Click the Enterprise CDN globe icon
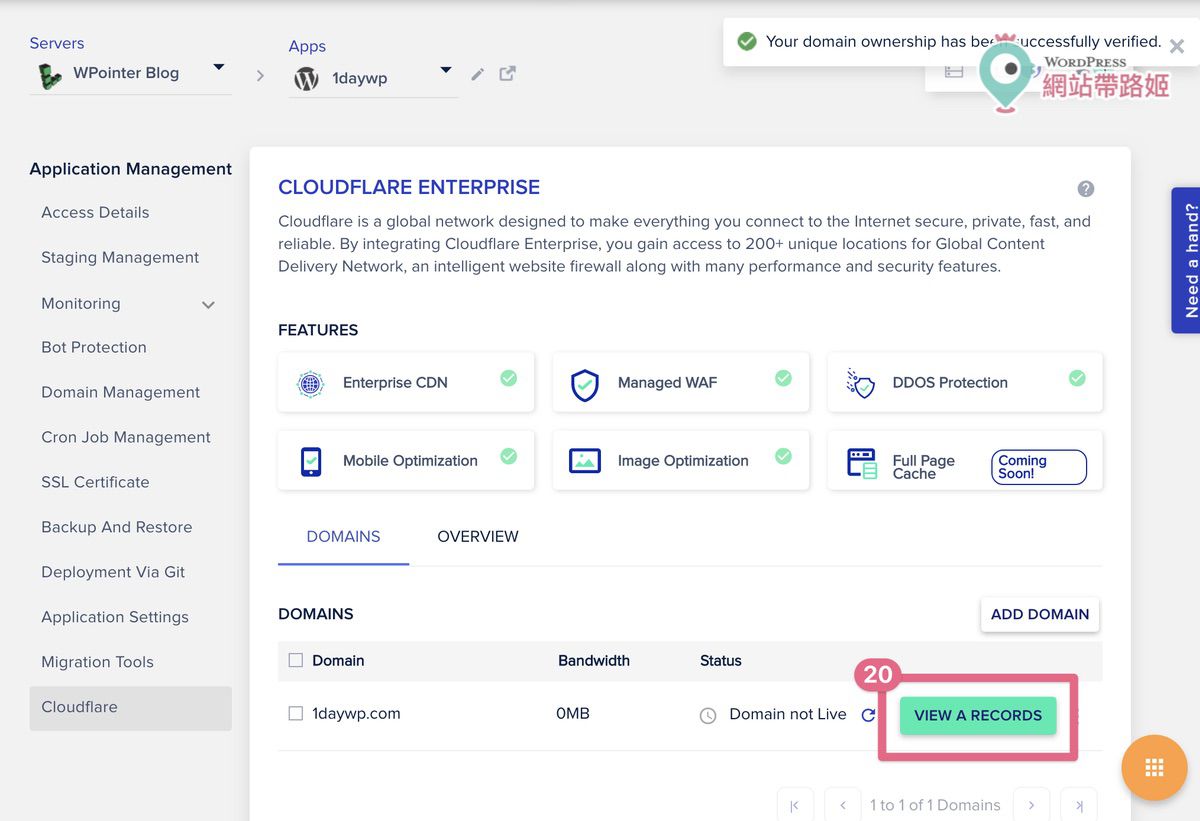Screen dimensions: 1200x821 pyautogui.click(x=311, y=383)
